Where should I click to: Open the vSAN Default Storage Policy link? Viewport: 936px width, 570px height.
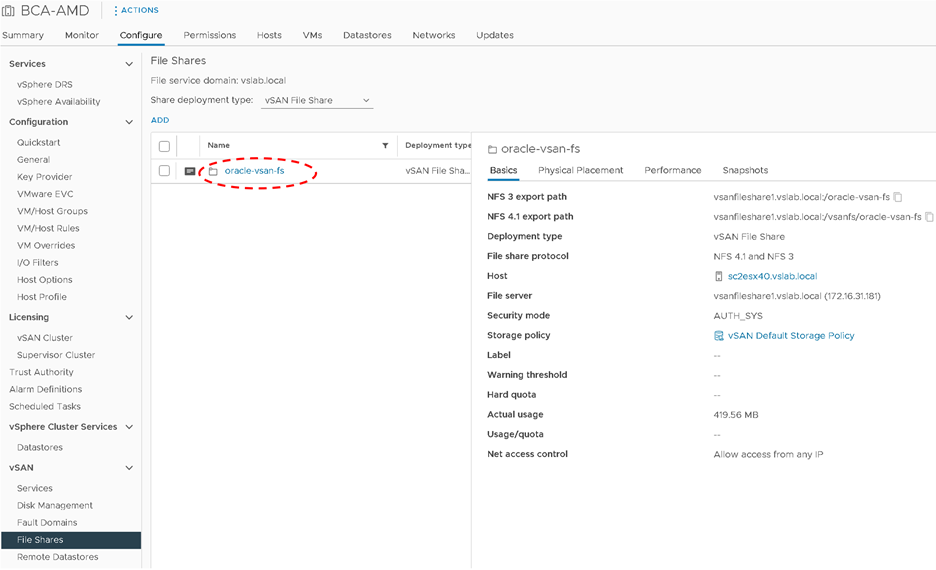[791, 336]
